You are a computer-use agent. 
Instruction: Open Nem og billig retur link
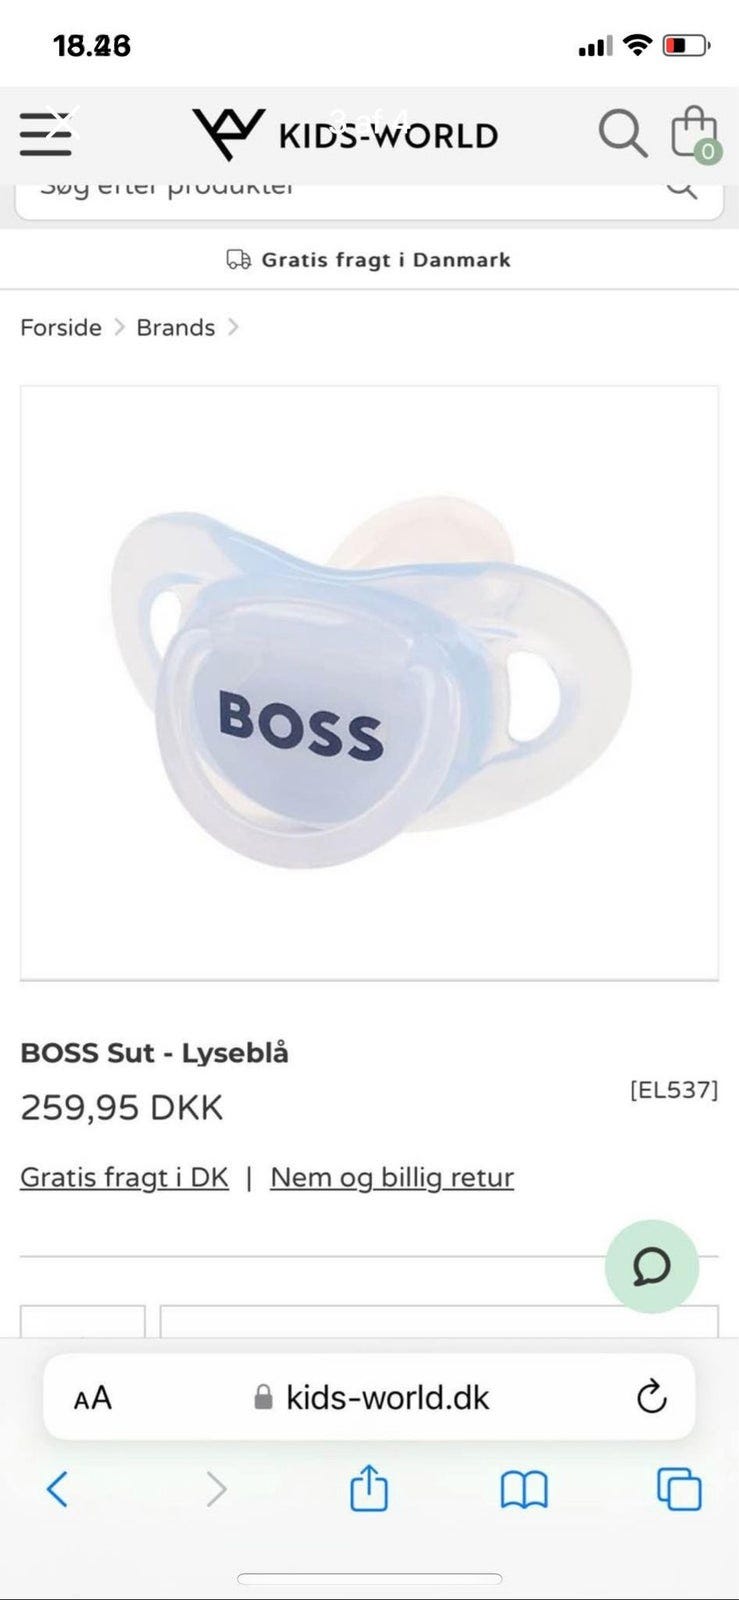click(x=392, y=1177)
